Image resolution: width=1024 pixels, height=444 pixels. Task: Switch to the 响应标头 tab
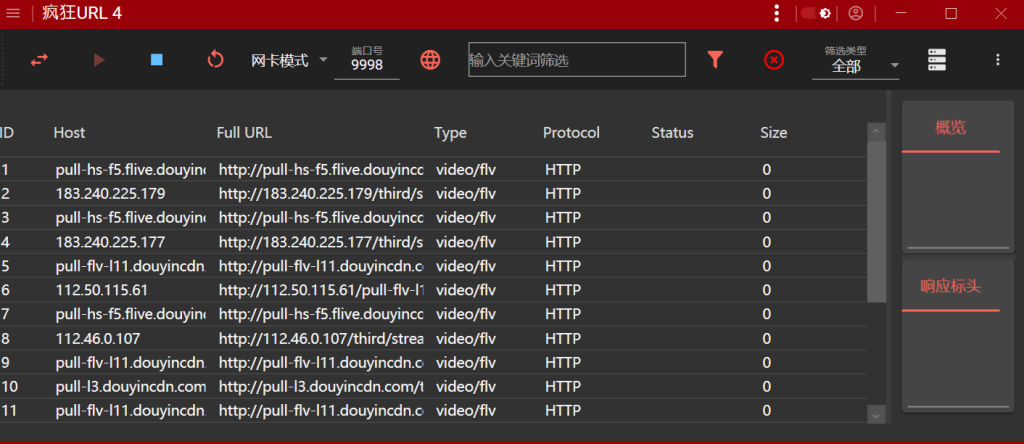(951, 287)
